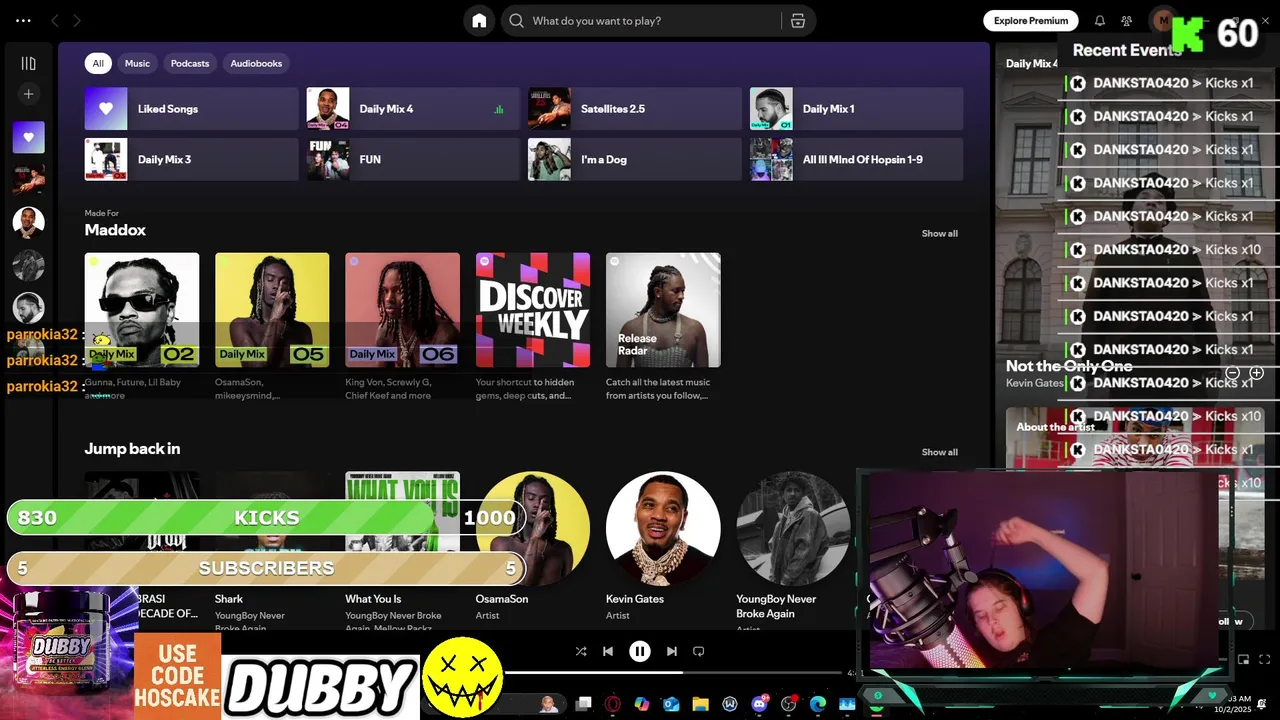Open the Friend Activity icon
The height and width of the screenshot is (720, 1280).
pyautogui.click(x=1127, y=20)
